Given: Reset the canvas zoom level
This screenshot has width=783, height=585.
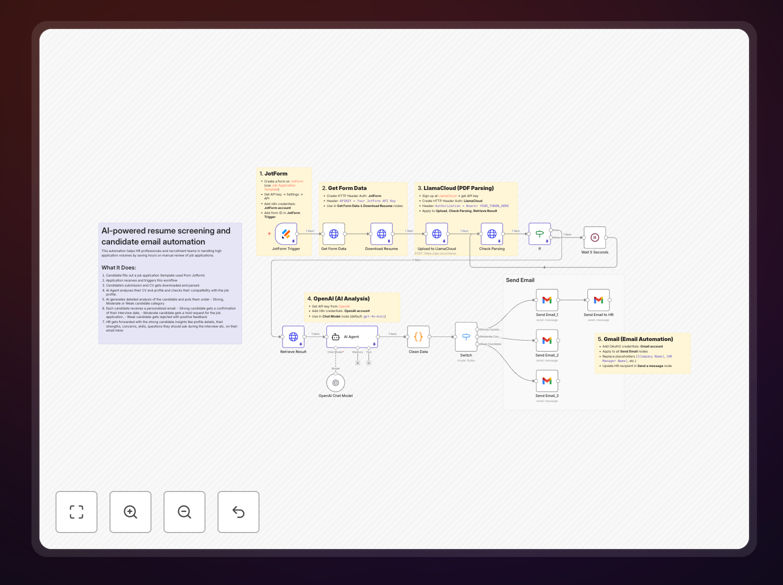Looking at the screenshot, I should [x=238, y=512].
